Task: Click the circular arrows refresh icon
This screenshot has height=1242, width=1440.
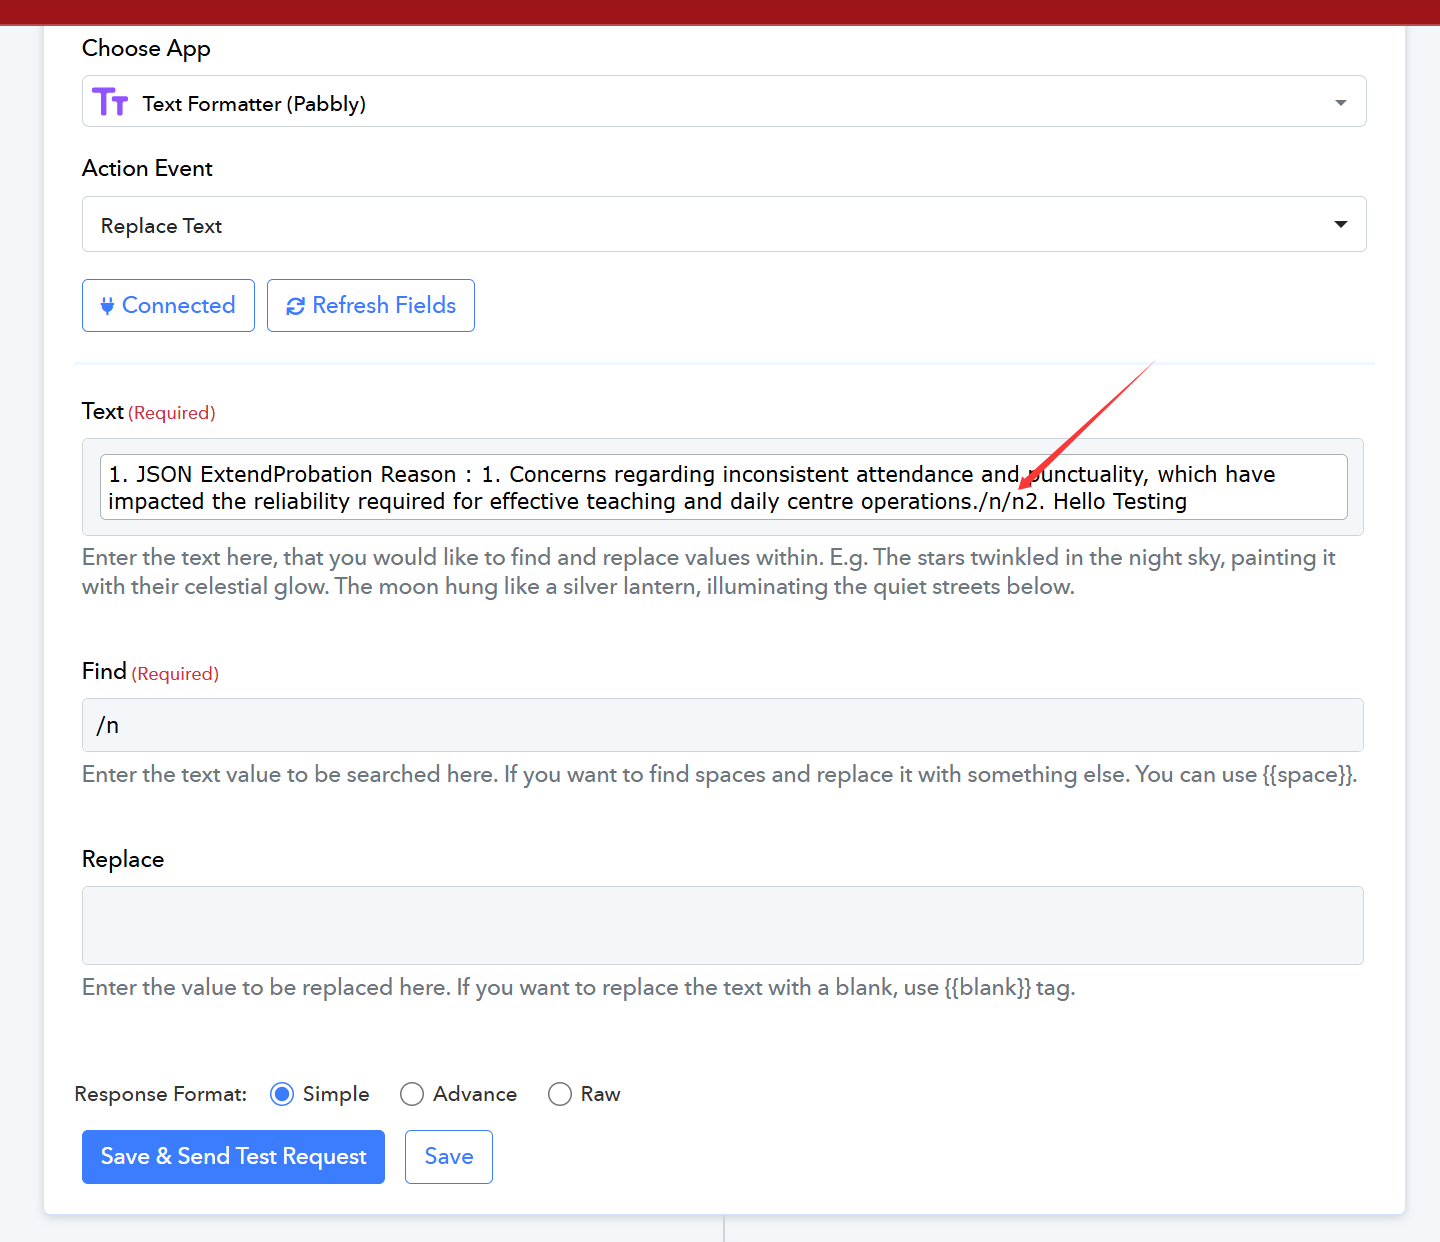Action: [295, 306]
